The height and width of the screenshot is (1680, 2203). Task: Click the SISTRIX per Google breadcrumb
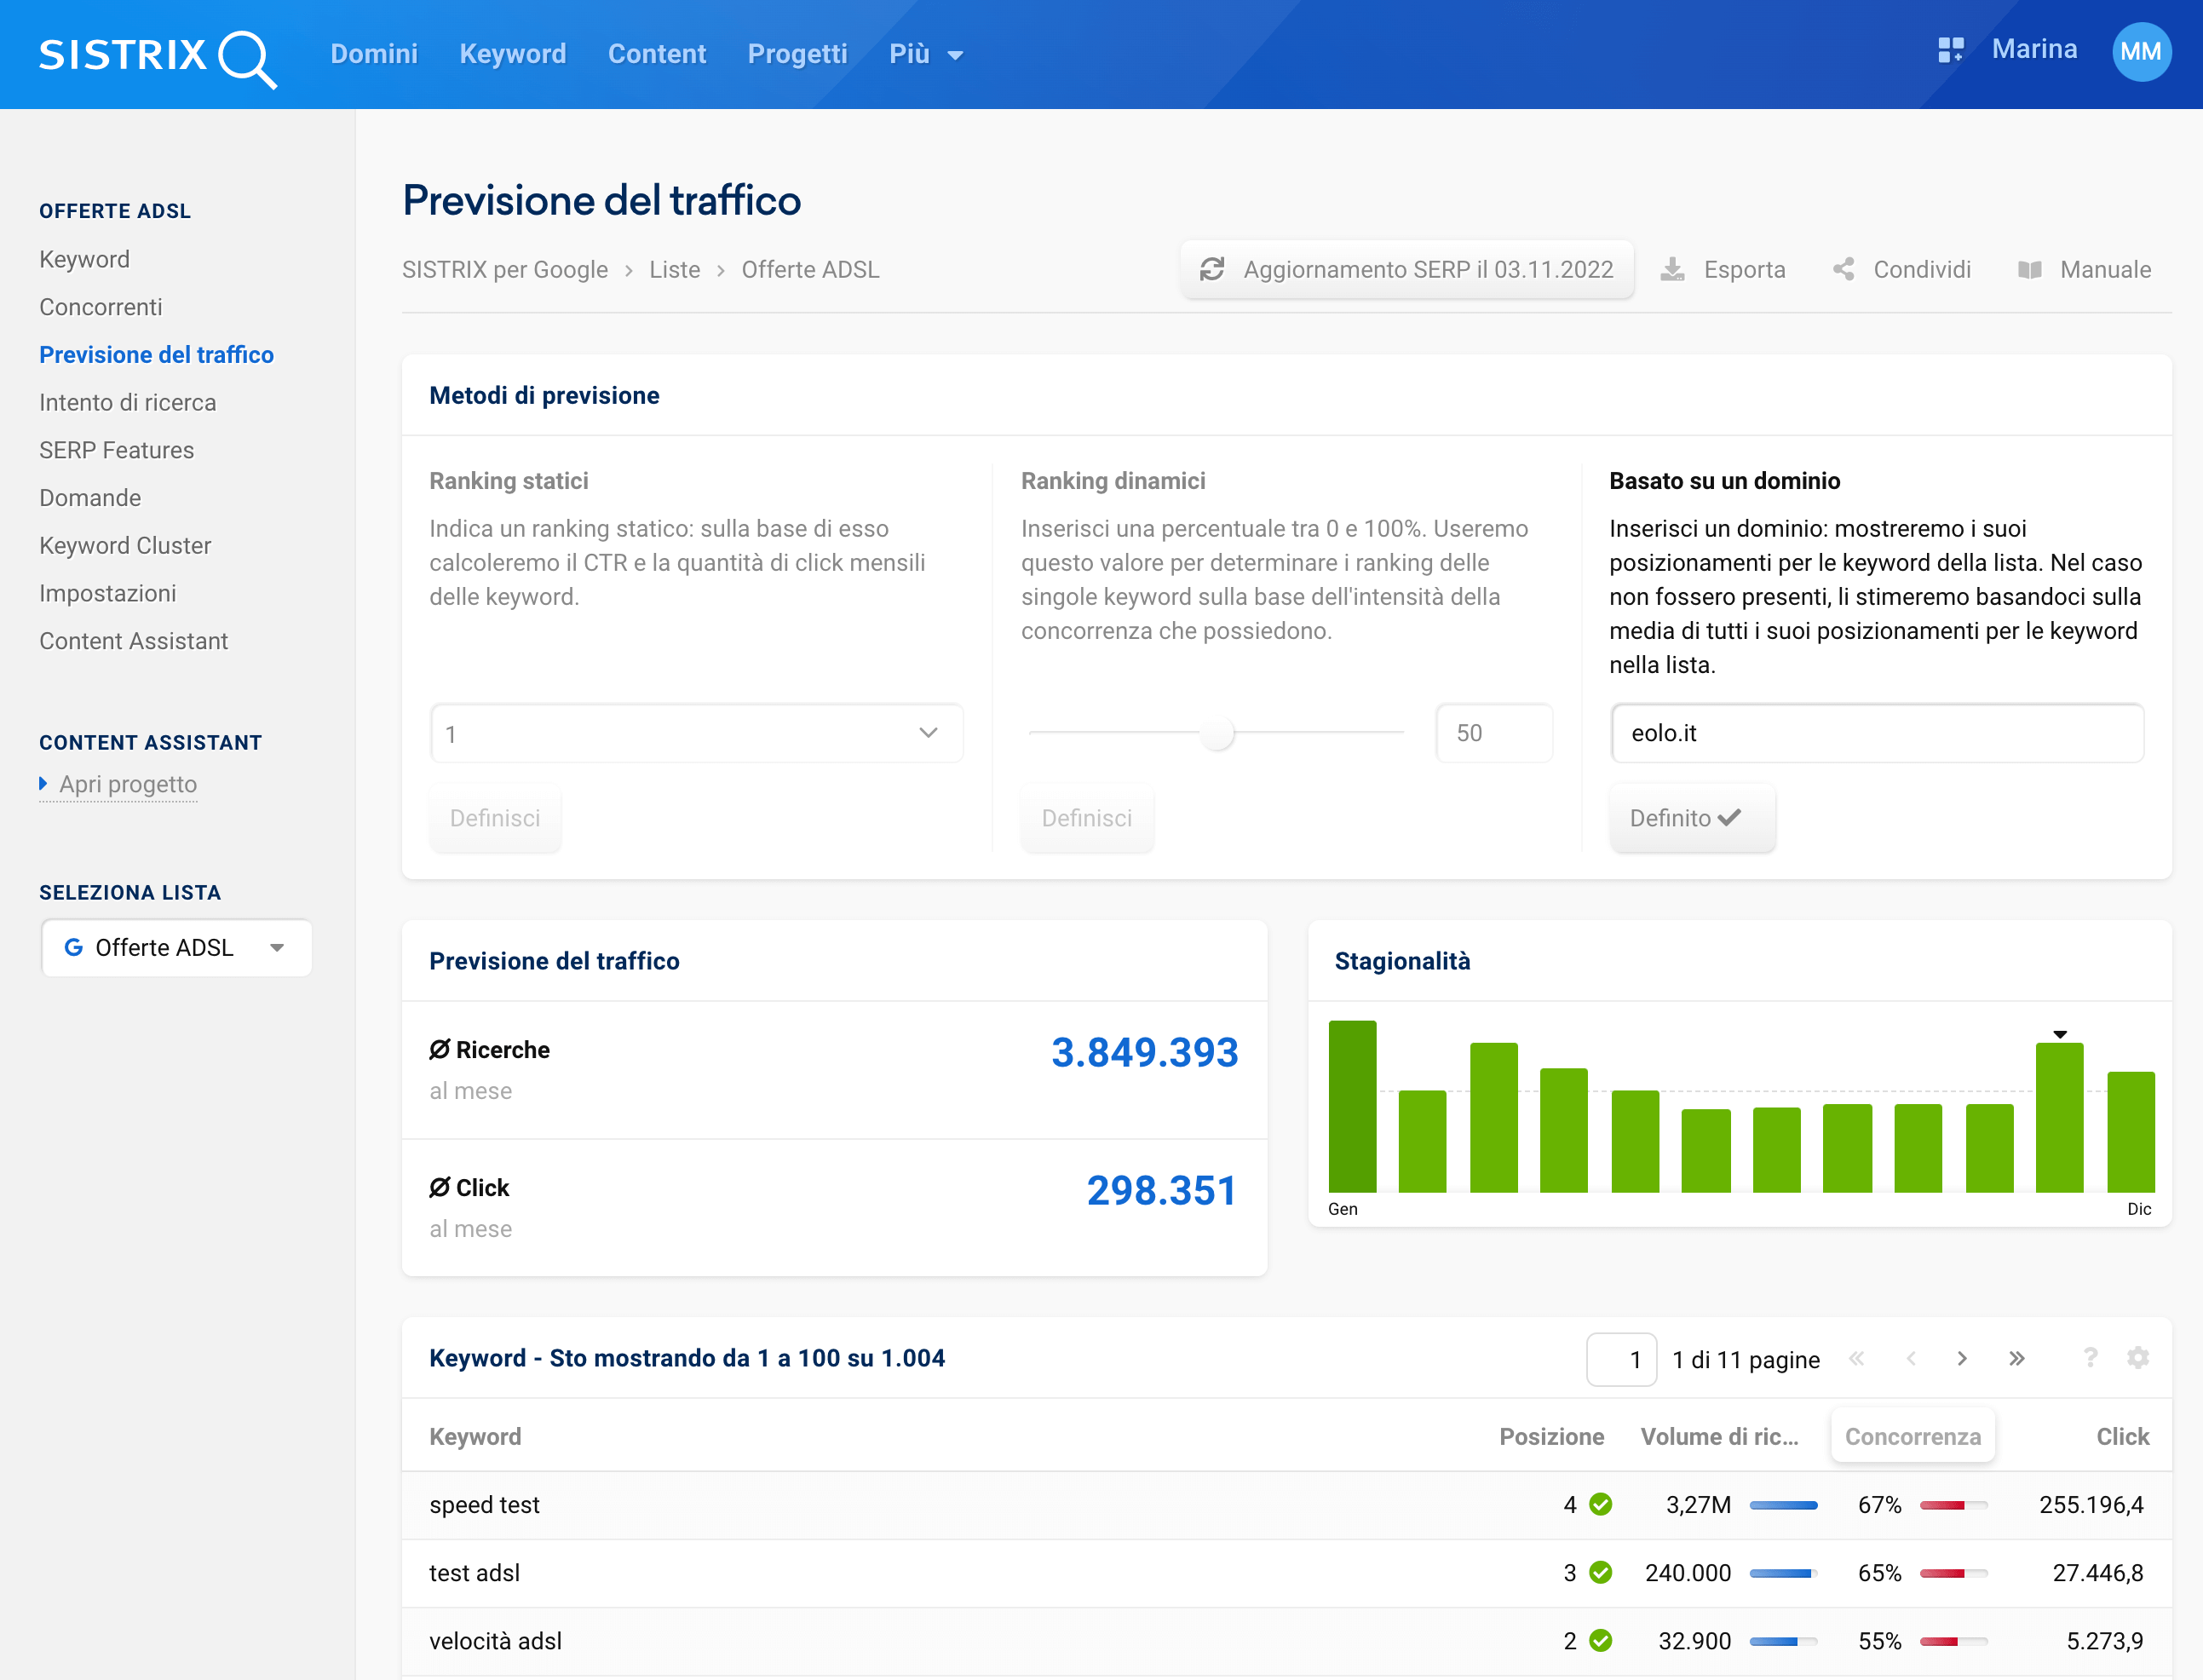(505, 269)
